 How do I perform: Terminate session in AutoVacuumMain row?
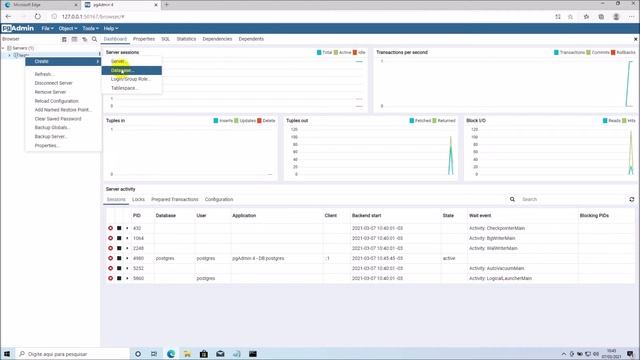[110, 268]
